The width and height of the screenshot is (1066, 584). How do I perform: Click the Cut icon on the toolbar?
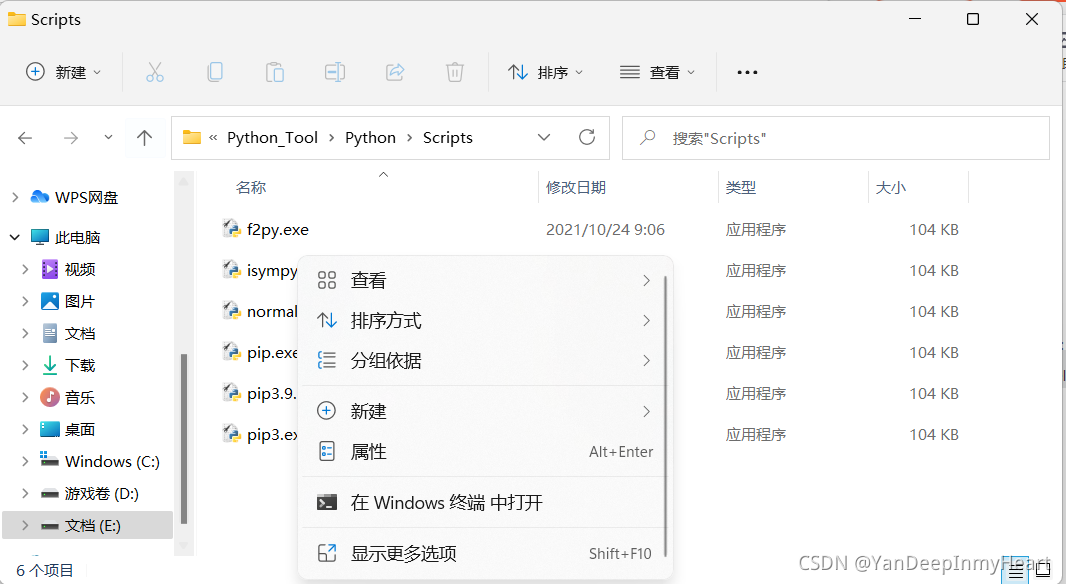tap(155, 71)
